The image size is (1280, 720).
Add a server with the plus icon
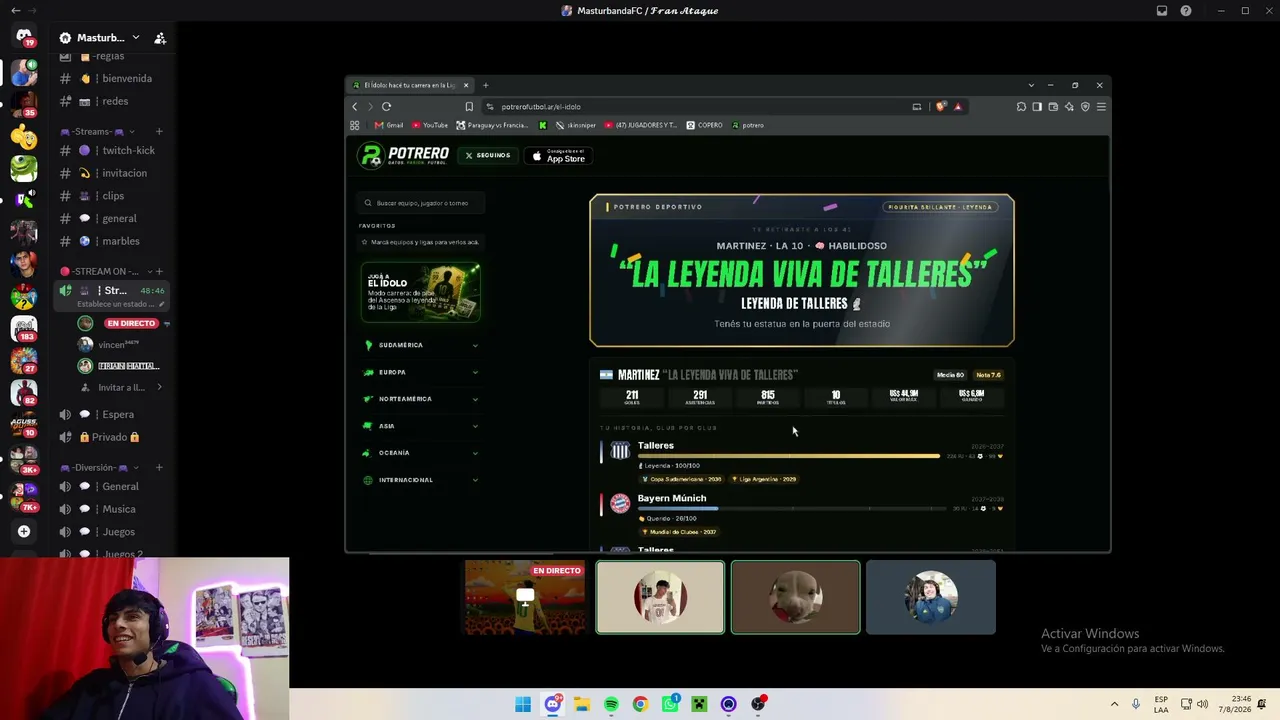(24, 531)
